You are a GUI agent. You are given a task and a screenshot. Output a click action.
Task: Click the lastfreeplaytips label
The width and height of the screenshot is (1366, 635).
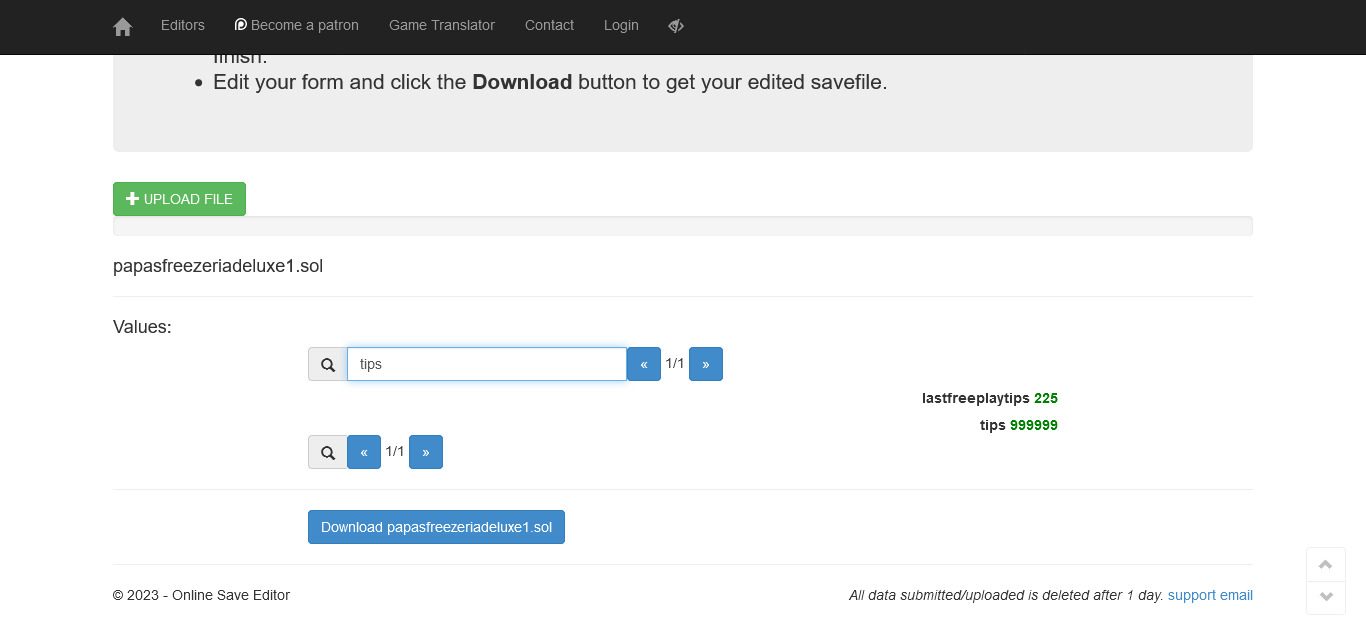coord(976,398)
